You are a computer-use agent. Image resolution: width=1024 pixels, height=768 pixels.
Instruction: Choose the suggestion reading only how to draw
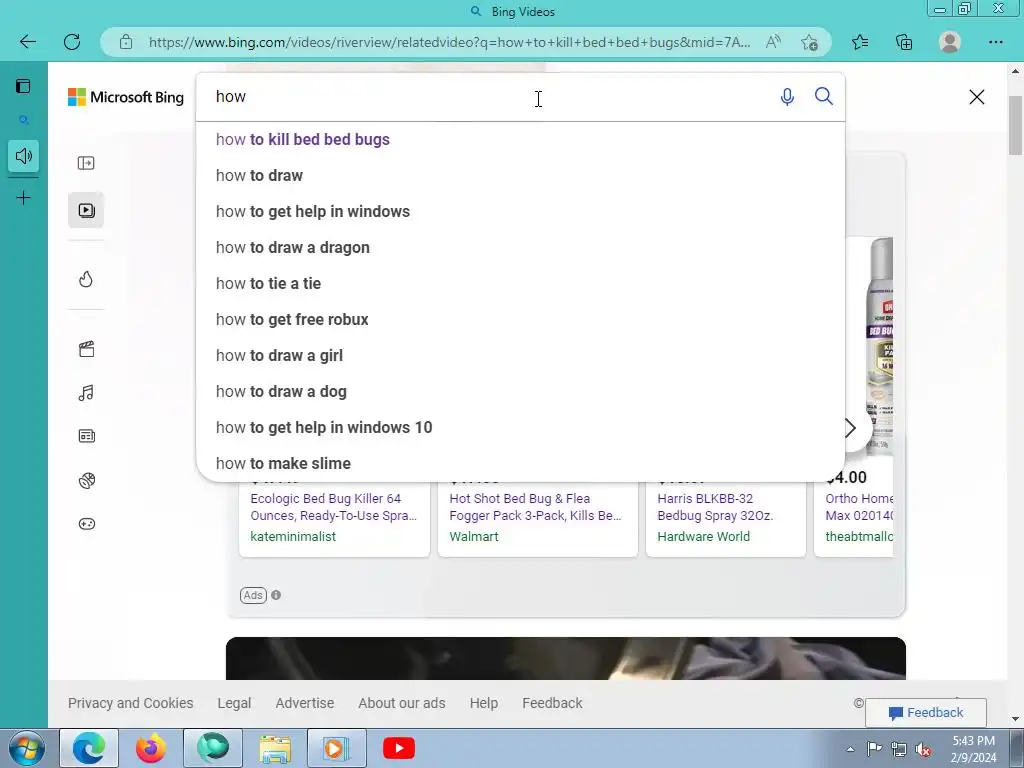point(520,176)
